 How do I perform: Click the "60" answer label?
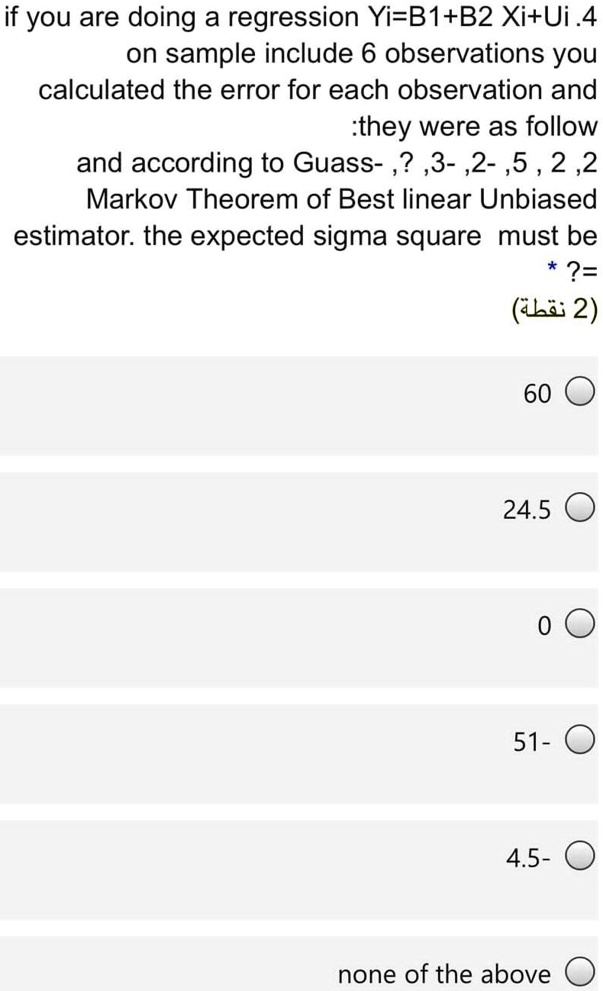point(536,394)
